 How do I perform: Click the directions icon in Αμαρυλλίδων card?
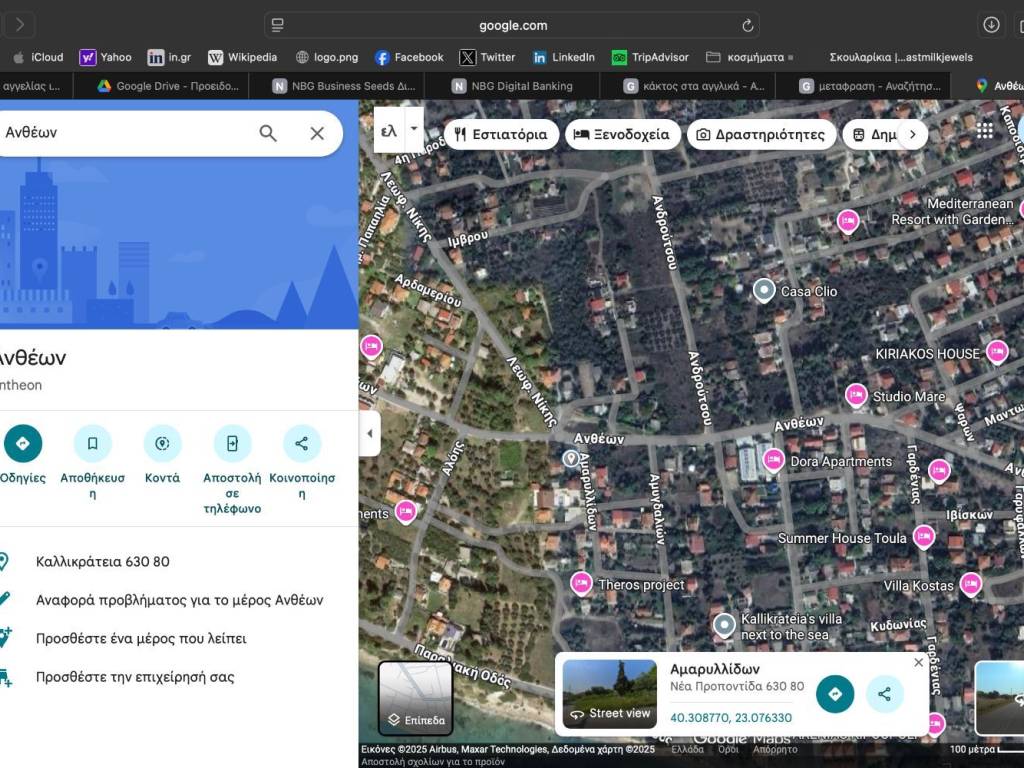[x=835, y=694]
